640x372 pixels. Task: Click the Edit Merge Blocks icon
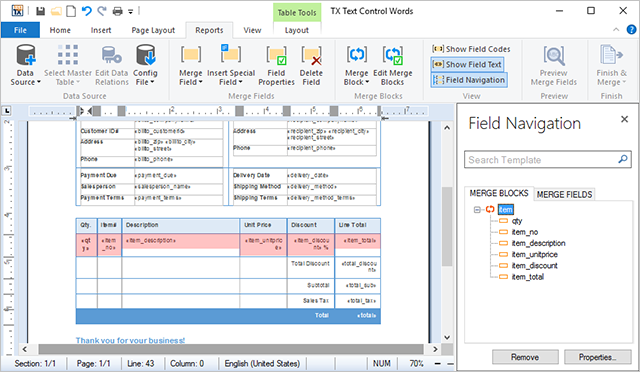point(393,55)
